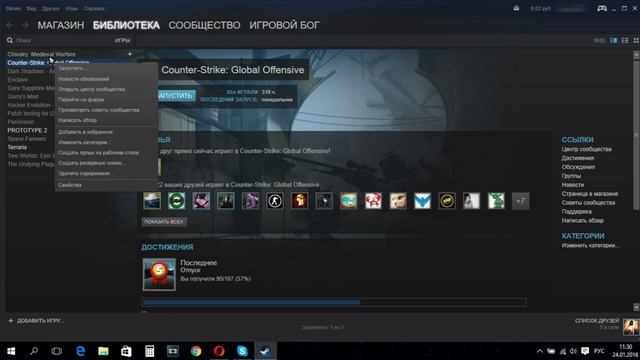Viewport: 640px width, 360px height.
Task: Click the latest achievement badge icon
Action: point(159,274)
